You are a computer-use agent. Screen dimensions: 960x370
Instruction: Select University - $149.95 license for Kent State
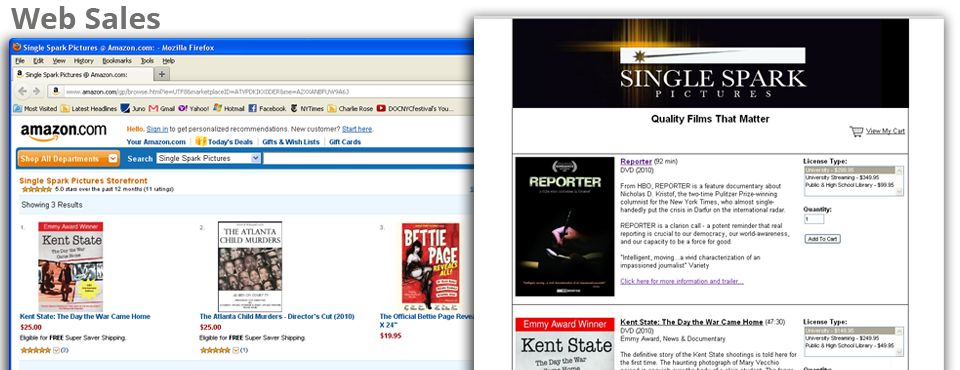click(849, 331)
